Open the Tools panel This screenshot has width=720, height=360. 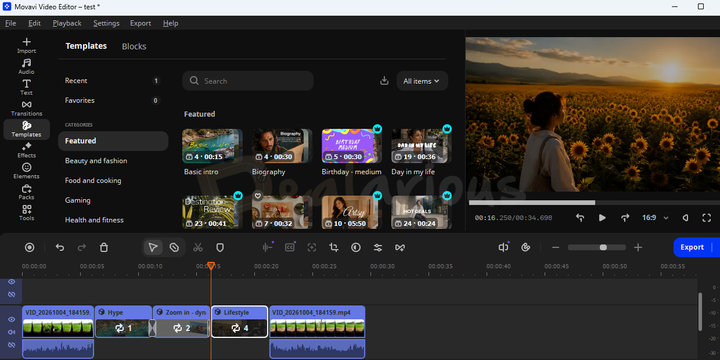coord(27,213)
